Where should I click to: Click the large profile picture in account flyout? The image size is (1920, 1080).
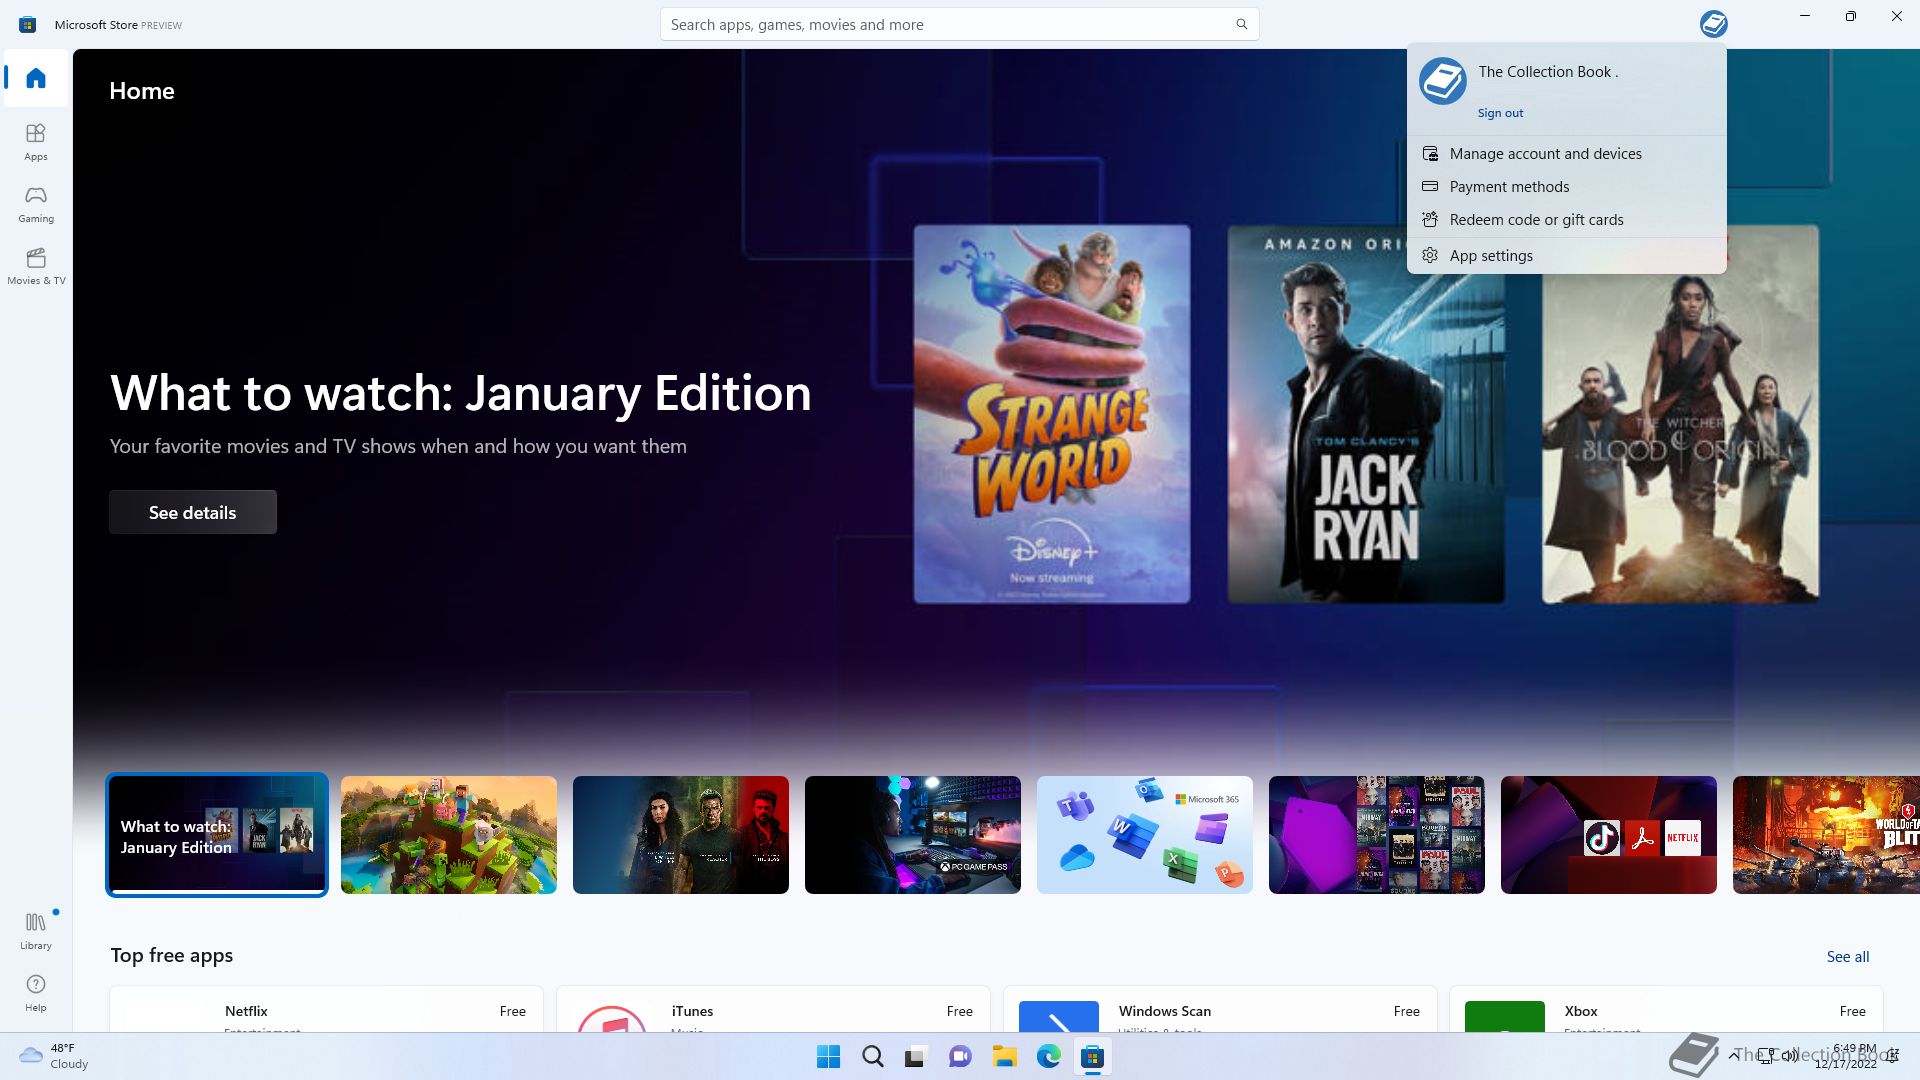pyautogui.click(x=1442, y=81)
